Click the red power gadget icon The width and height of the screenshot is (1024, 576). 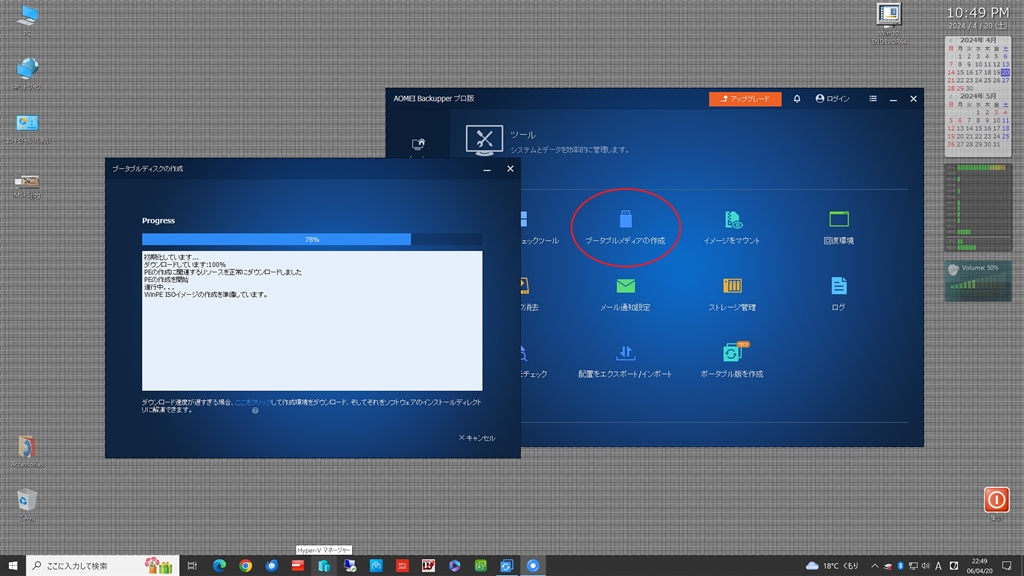tap(996, 500)
